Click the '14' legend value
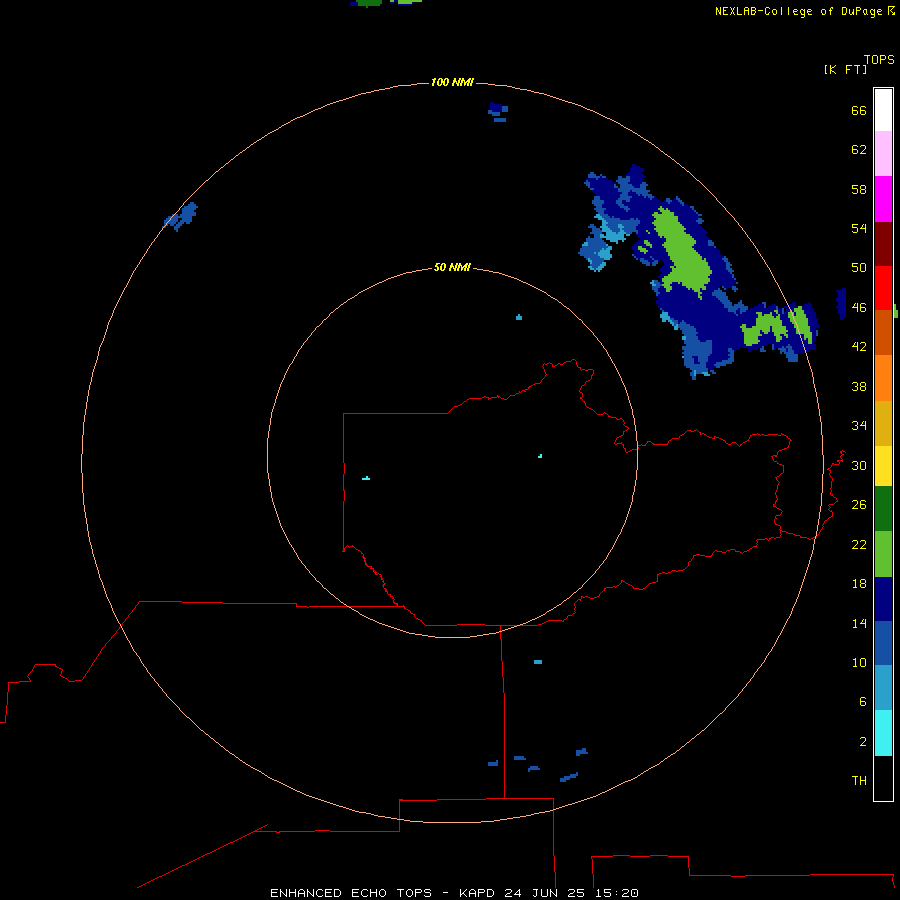900x900 pixels. point(859,624)
